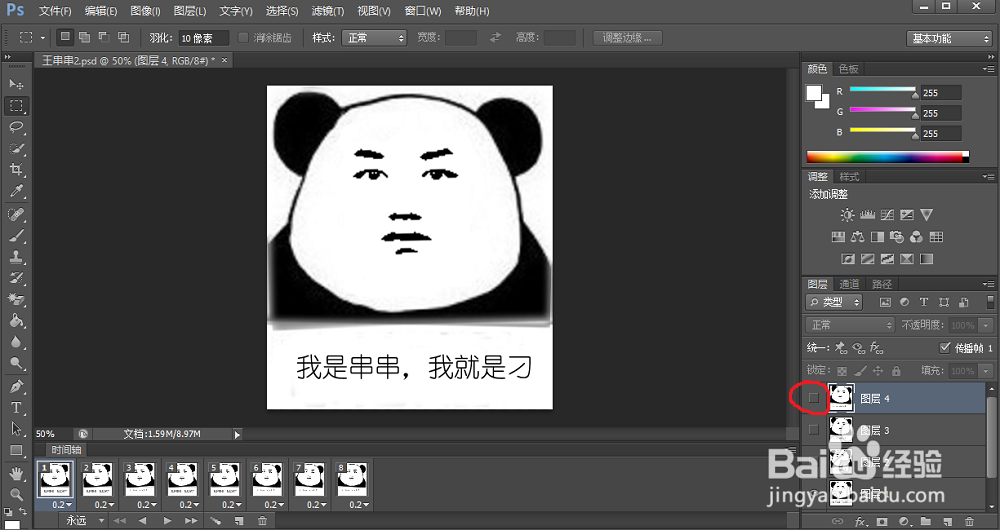The height and width of the screenshot is (530, 1000).
Task: Lock position using the move-lock icon
Action: click(x=878, y=371)
